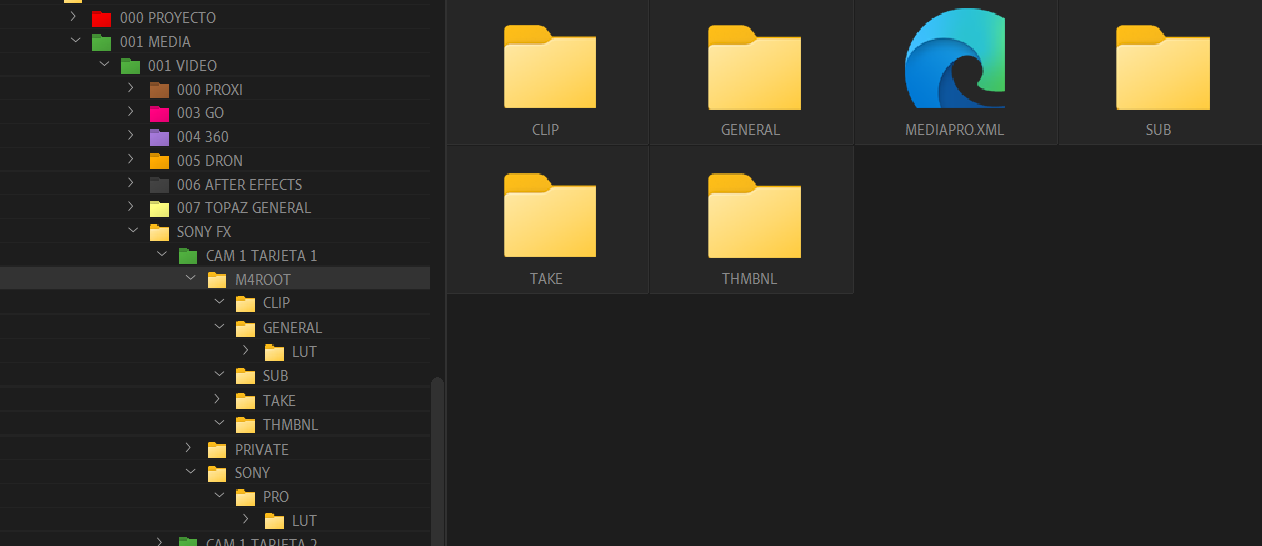
Task: Collapse the SONY tree node chevron
Action: click(x=189, y=472)
